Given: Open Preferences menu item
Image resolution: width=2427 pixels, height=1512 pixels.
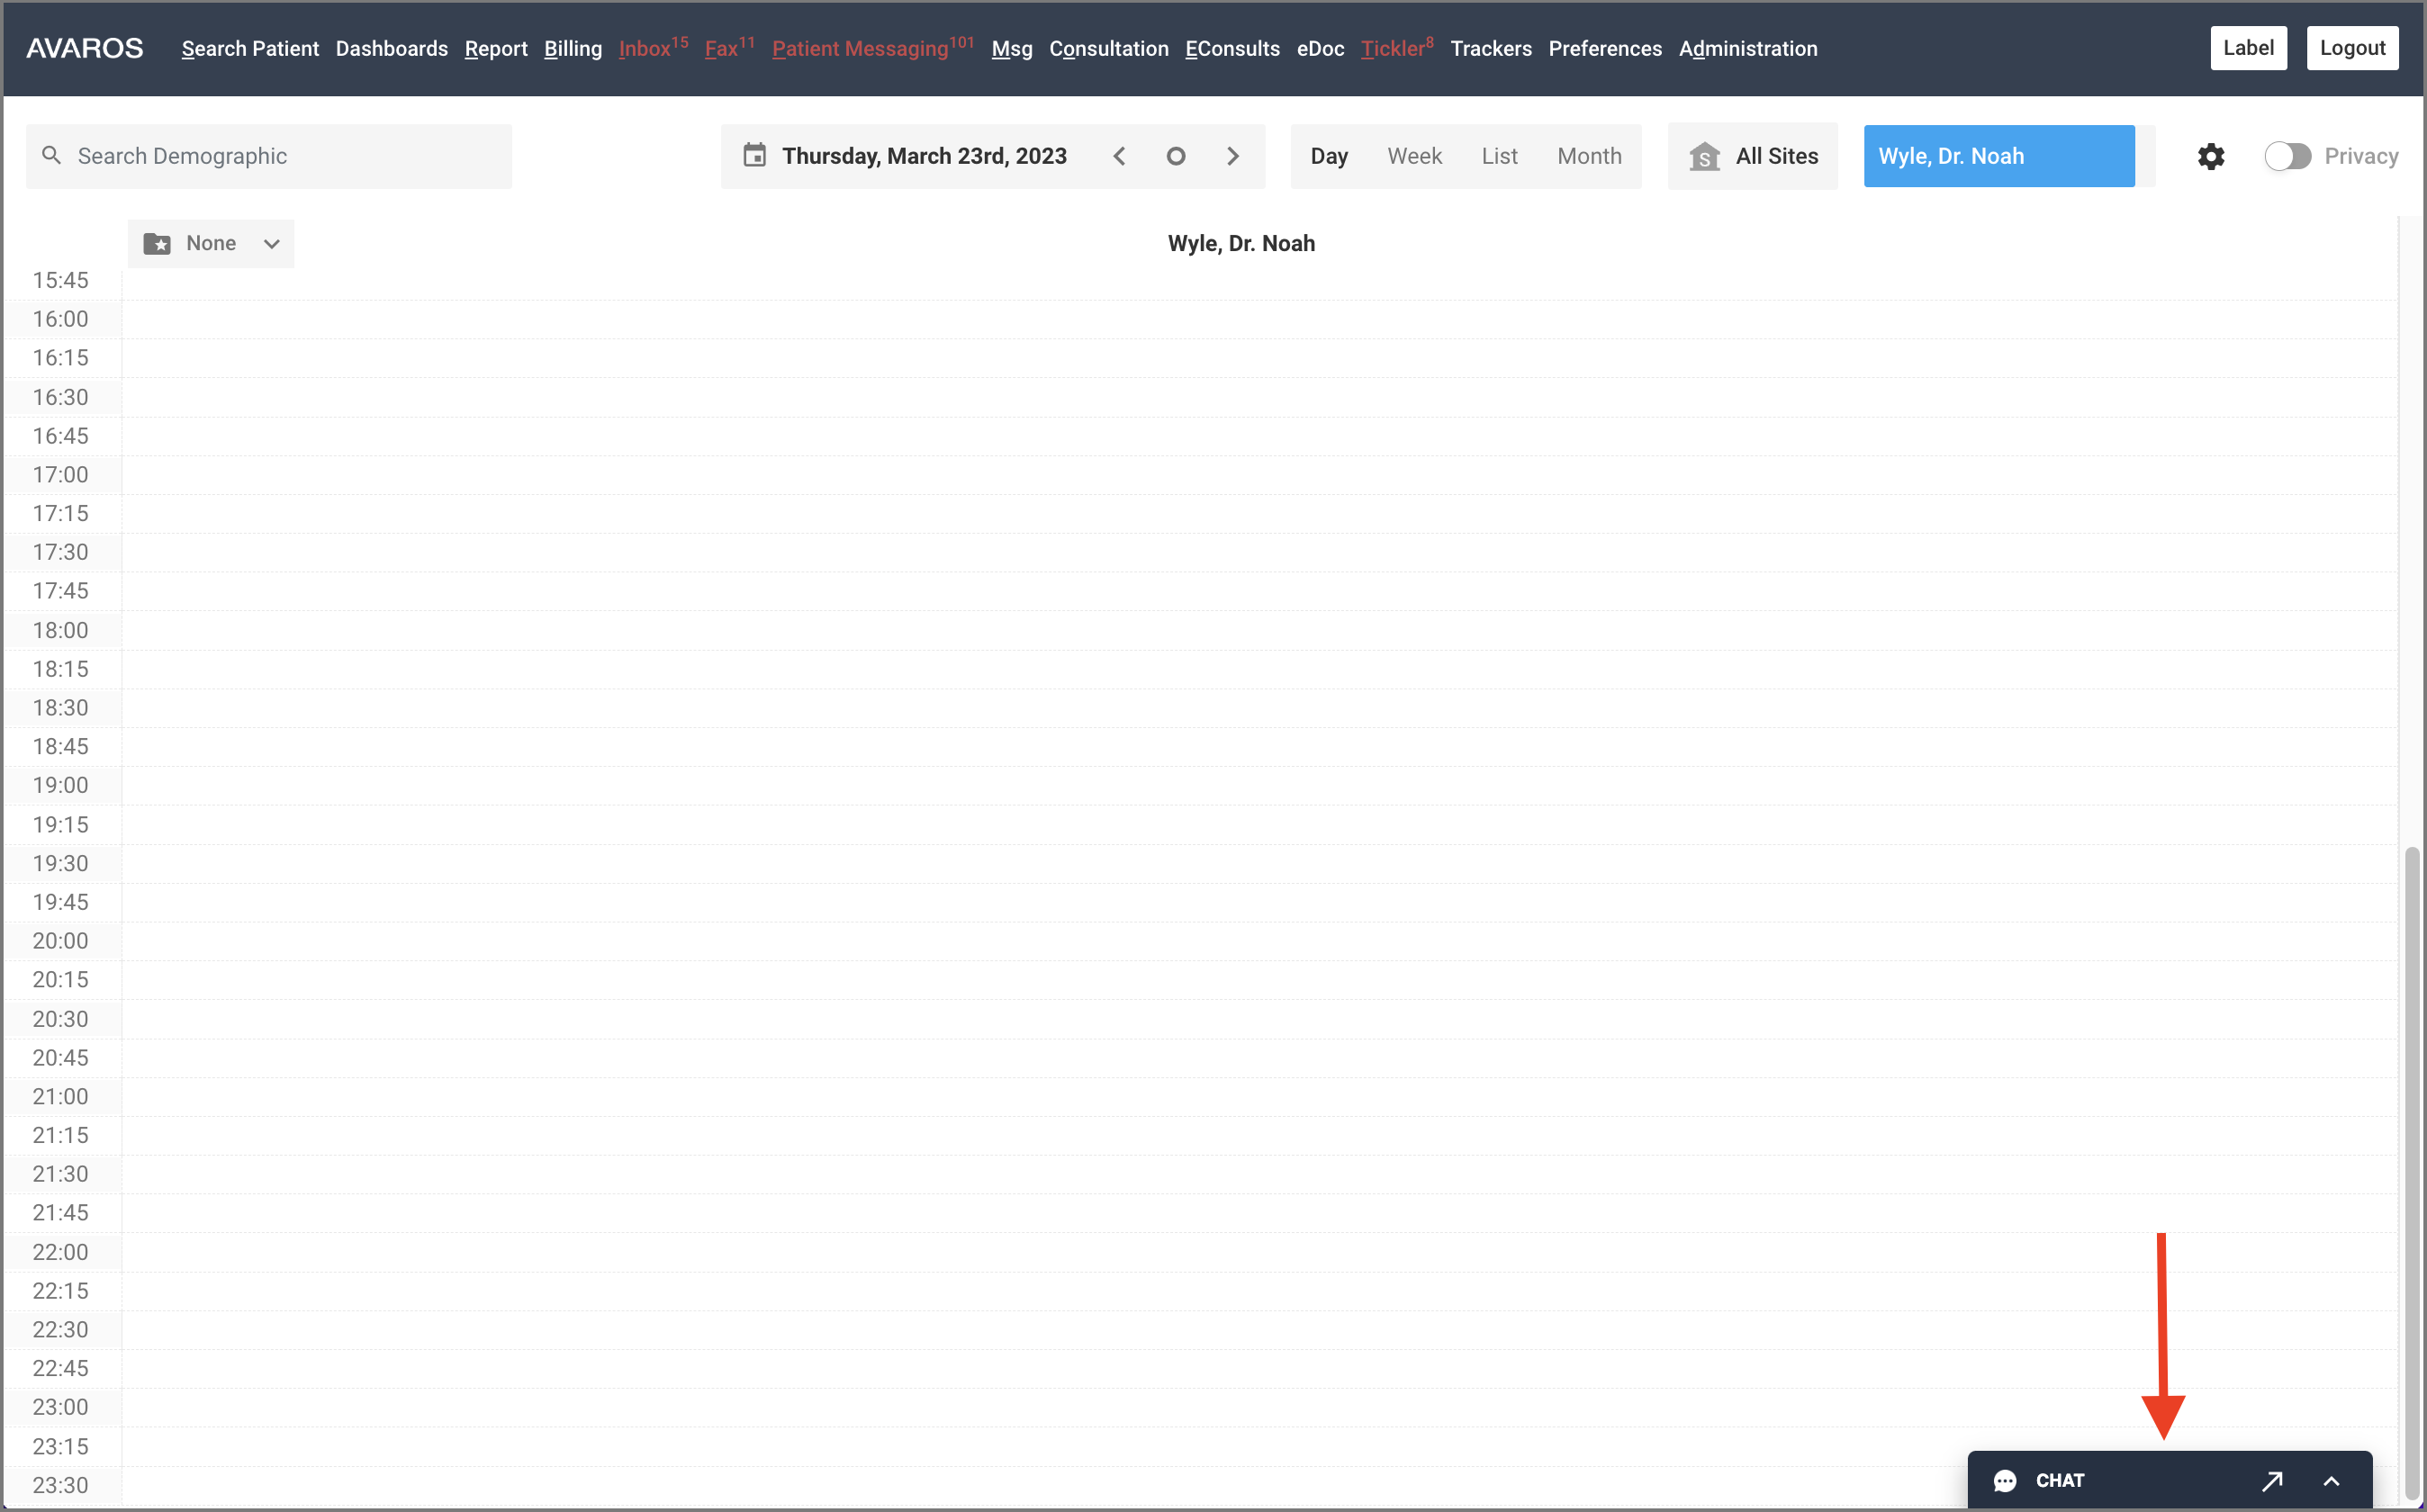Looking at the screenshot, I should point(1605,48).
